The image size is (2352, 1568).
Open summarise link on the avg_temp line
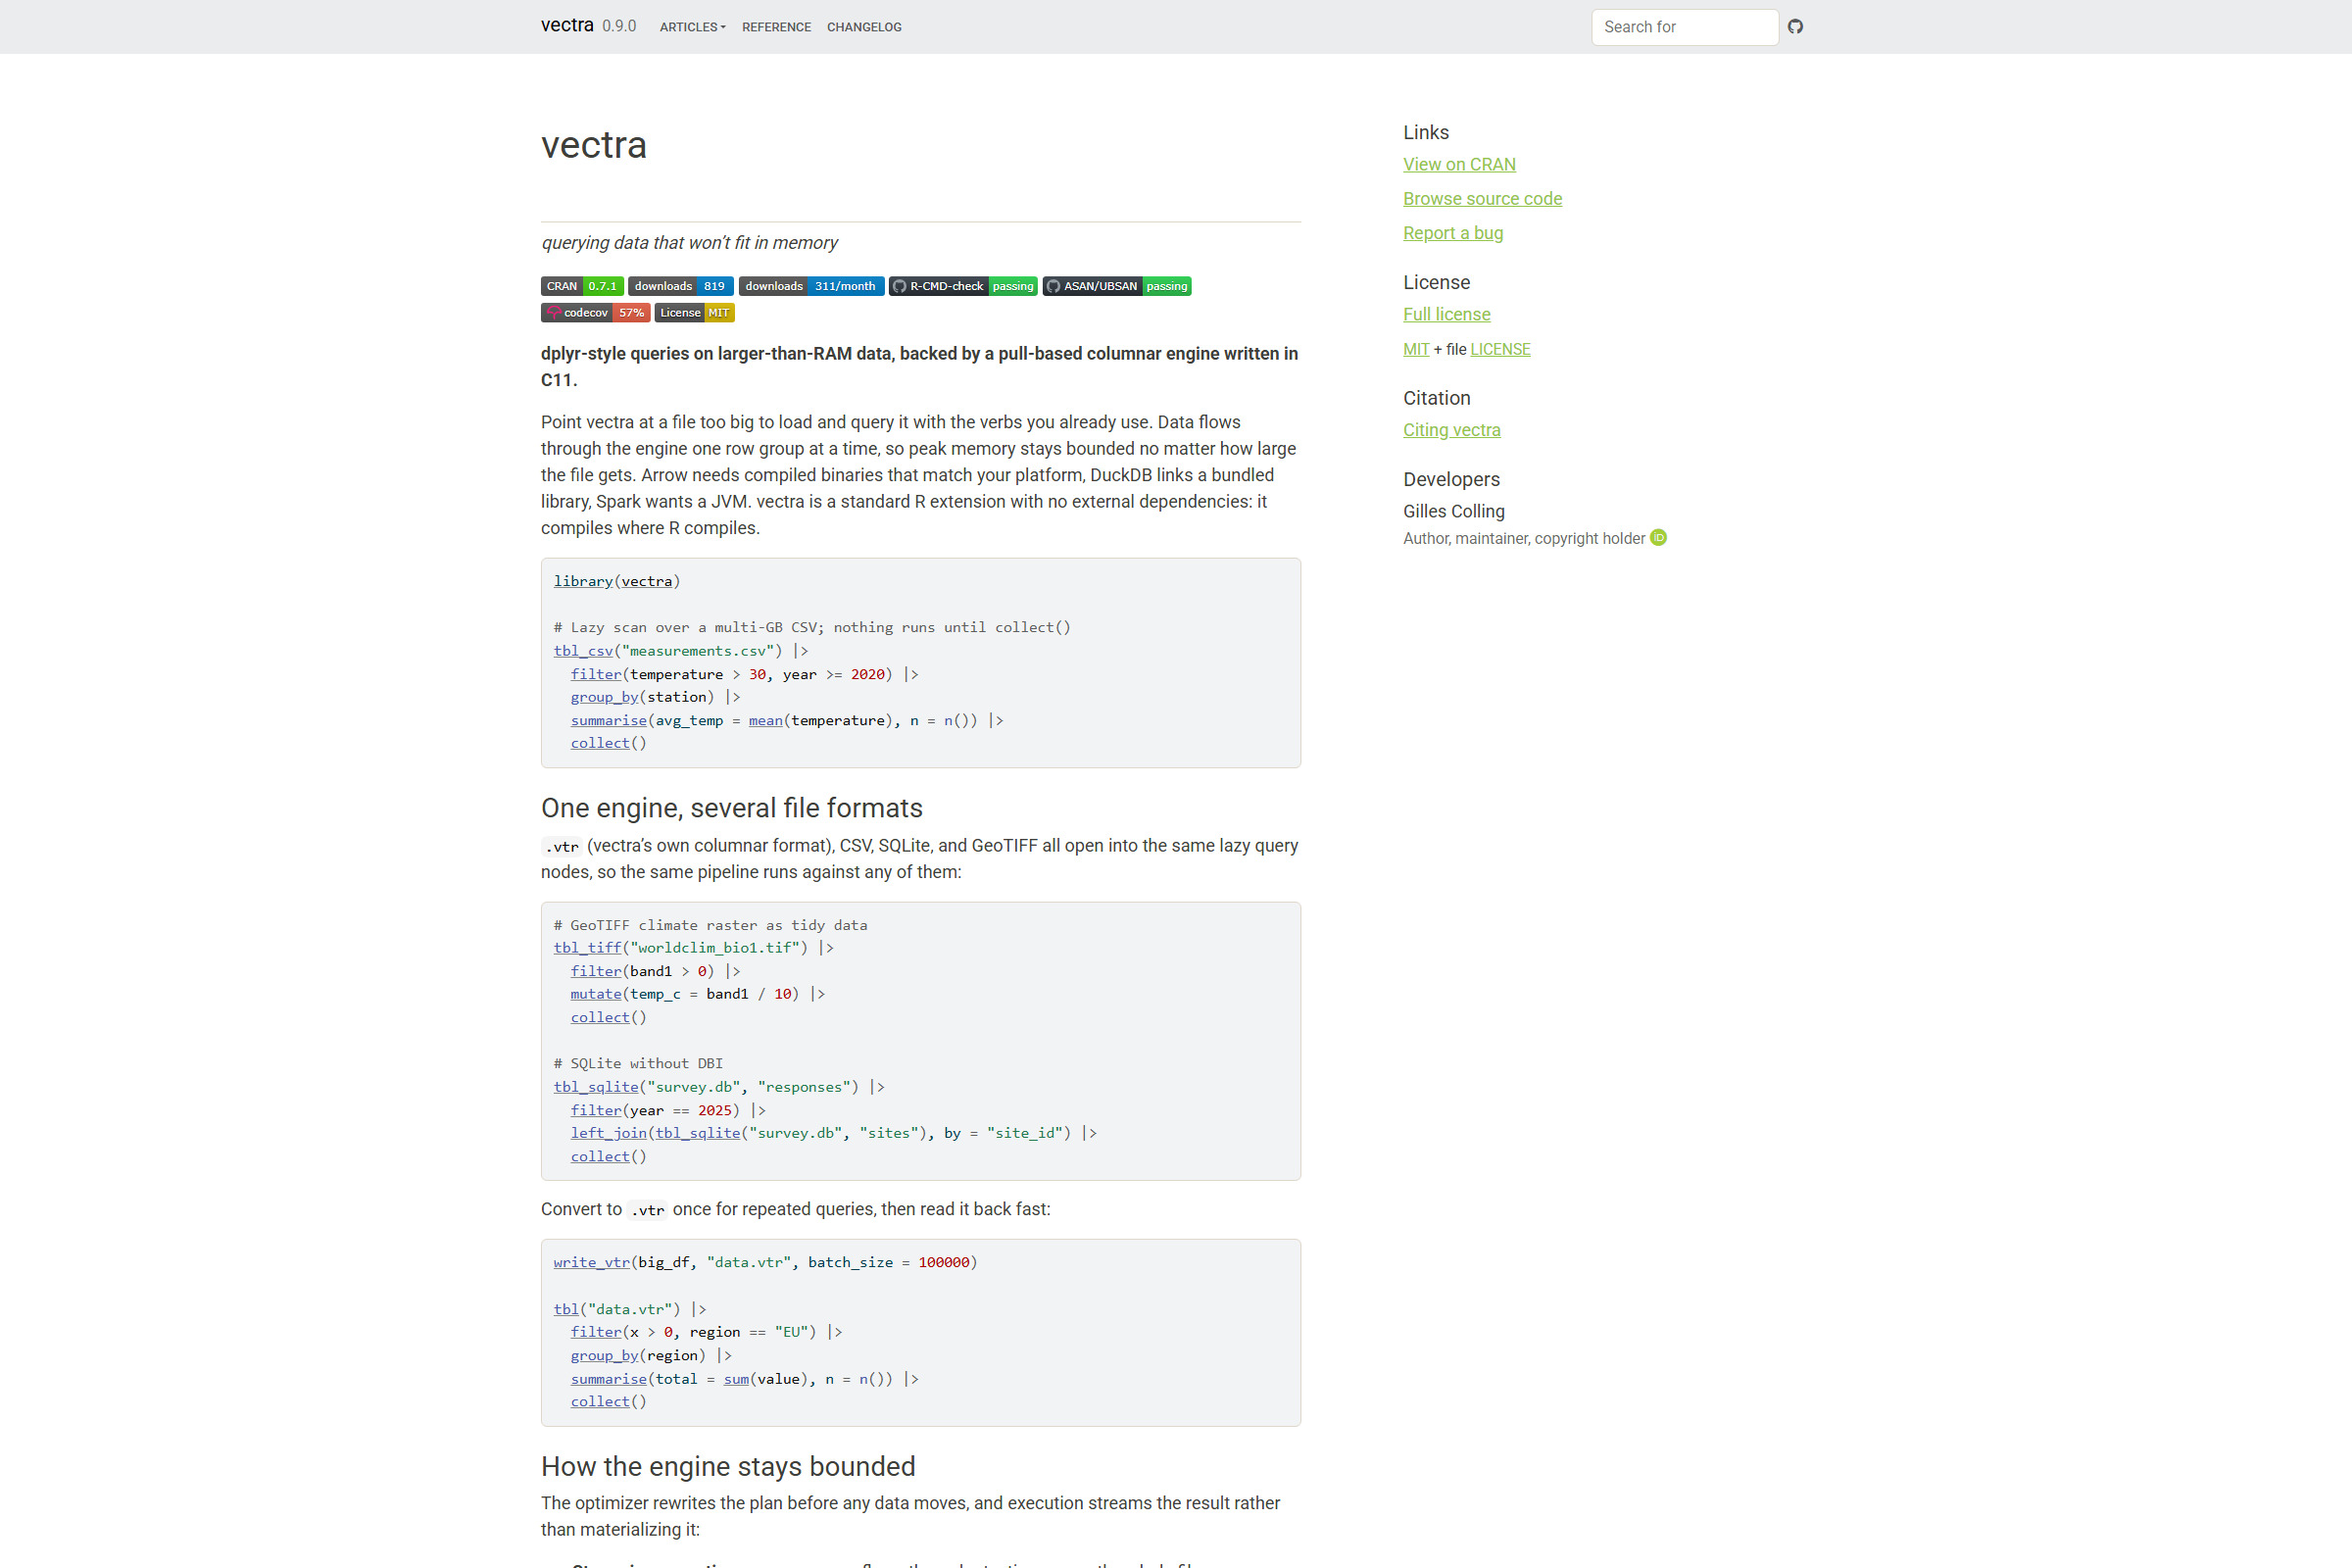pyautogui.click(x=609, y=720)
